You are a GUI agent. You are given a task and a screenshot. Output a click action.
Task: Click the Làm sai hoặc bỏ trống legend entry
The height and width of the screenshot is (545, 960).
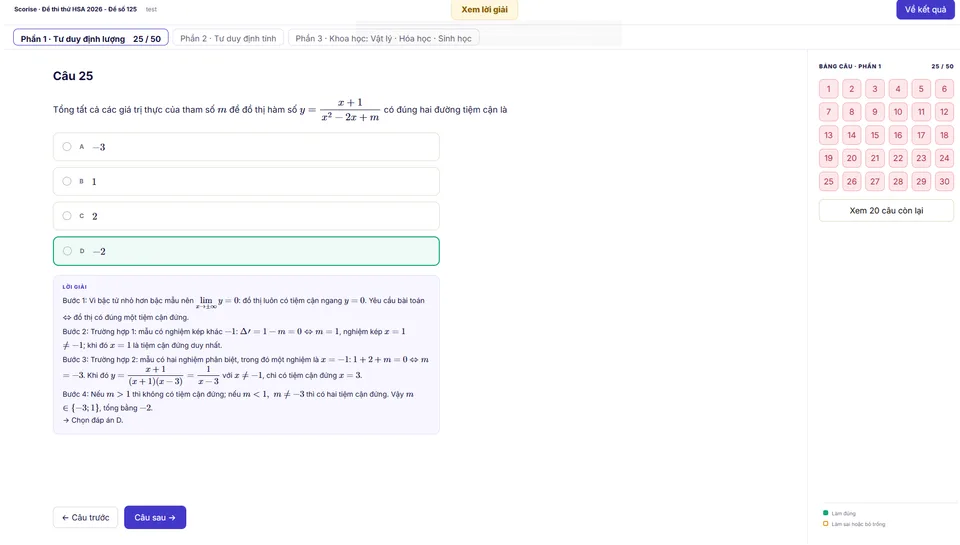click(x=854, y=524)
